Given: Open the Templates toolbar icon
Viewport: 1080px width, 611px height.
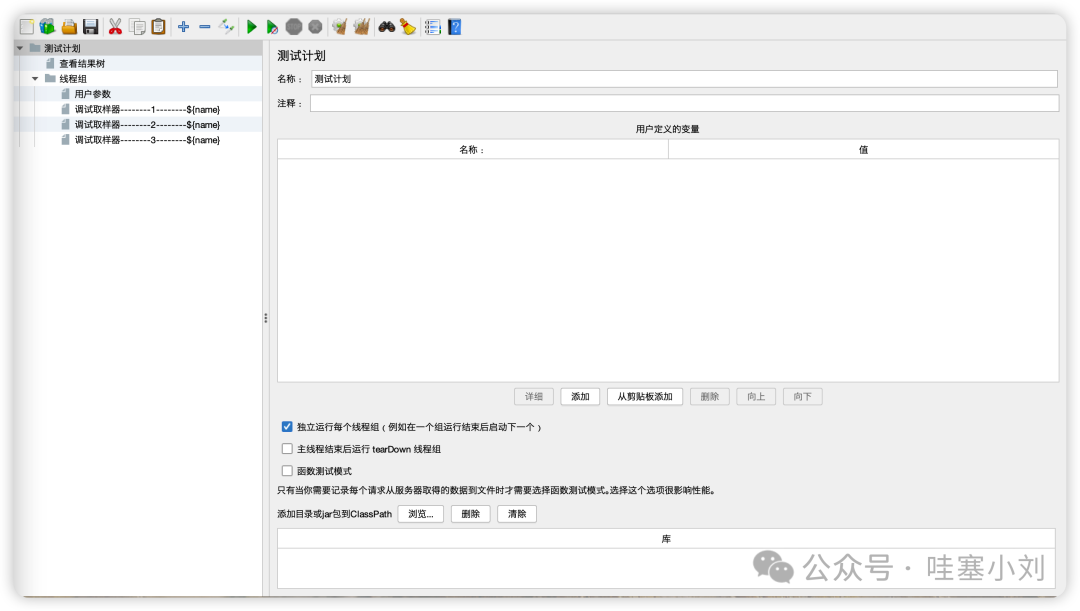Looking at the screenshot, I should 48,27.
